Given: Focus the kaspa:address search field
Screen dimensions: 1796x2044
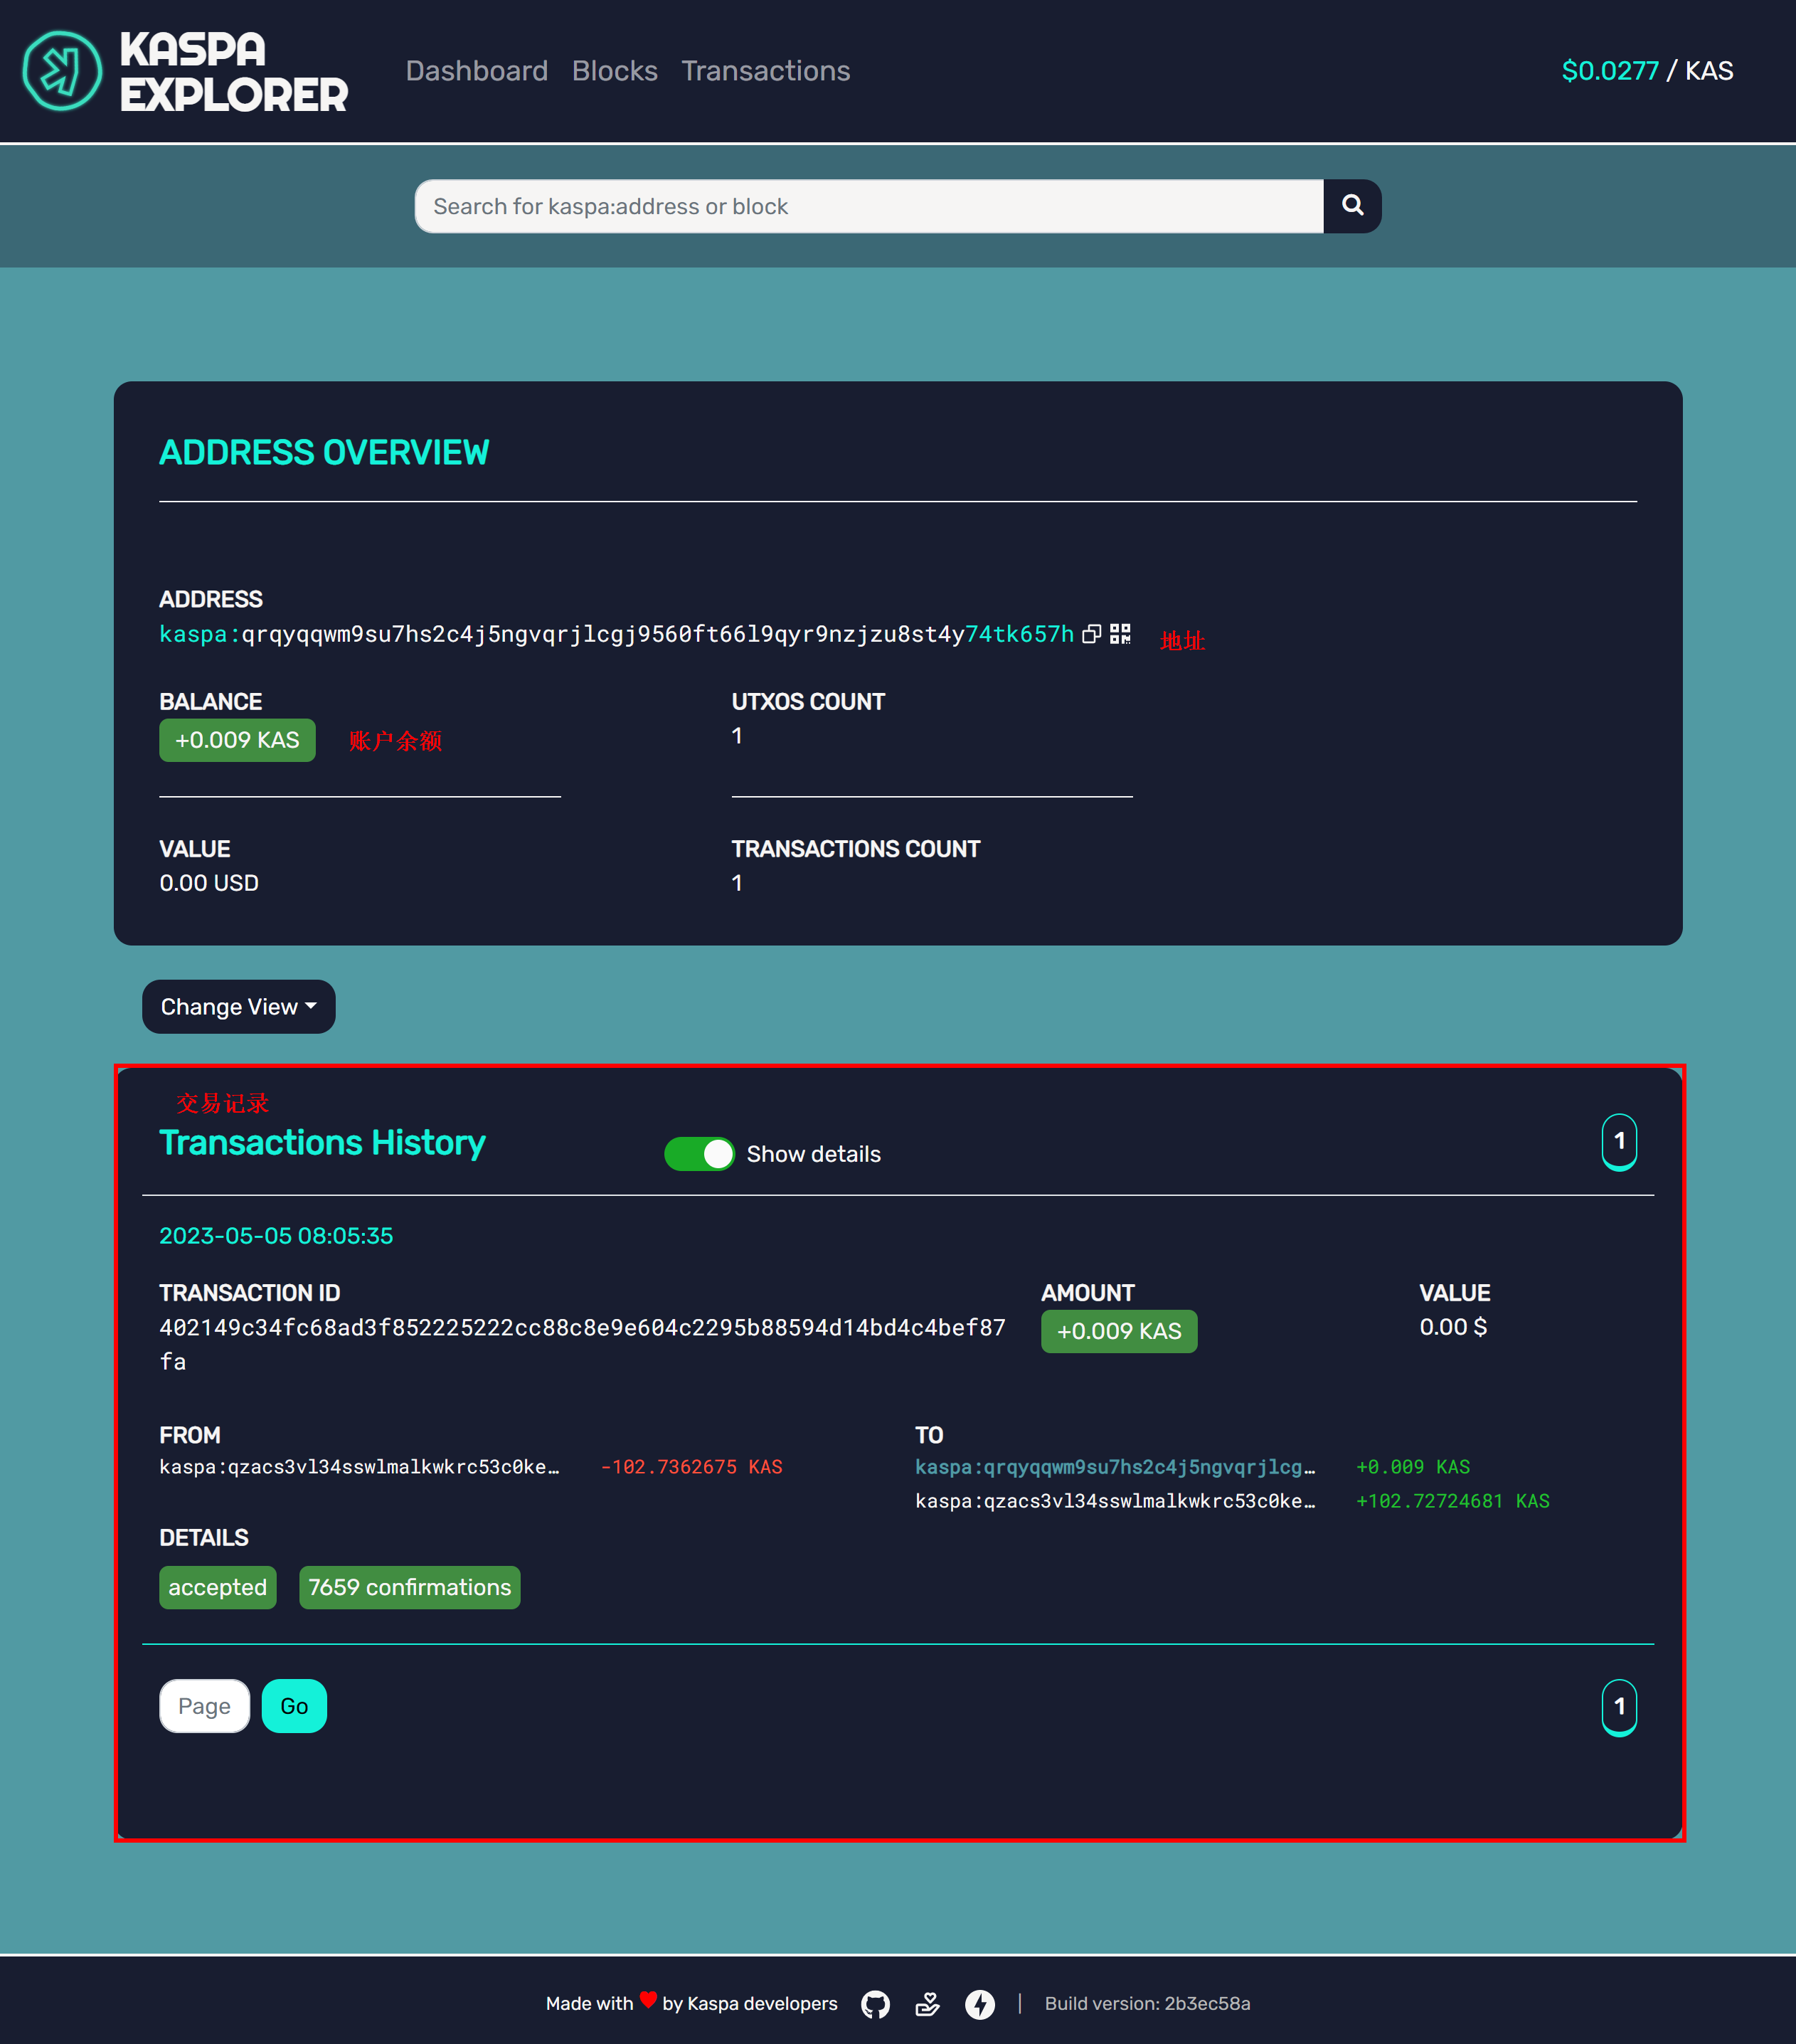Looking at the screenshot, I should click(x=868, y=206).
